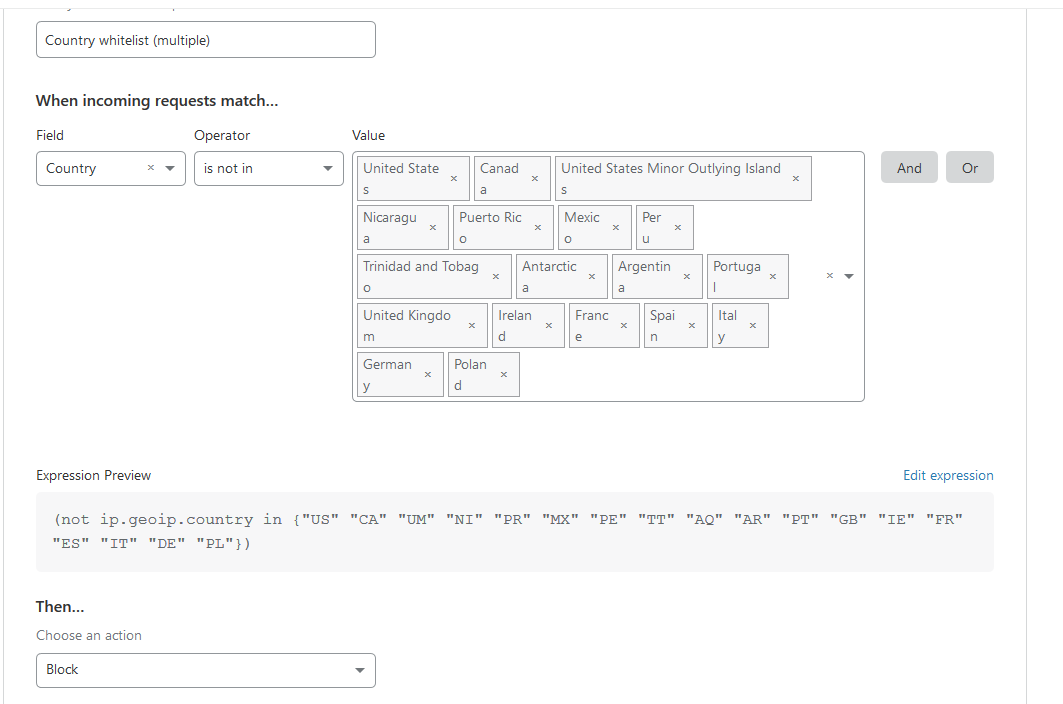Remove the Argentina tag

[686, 277]
